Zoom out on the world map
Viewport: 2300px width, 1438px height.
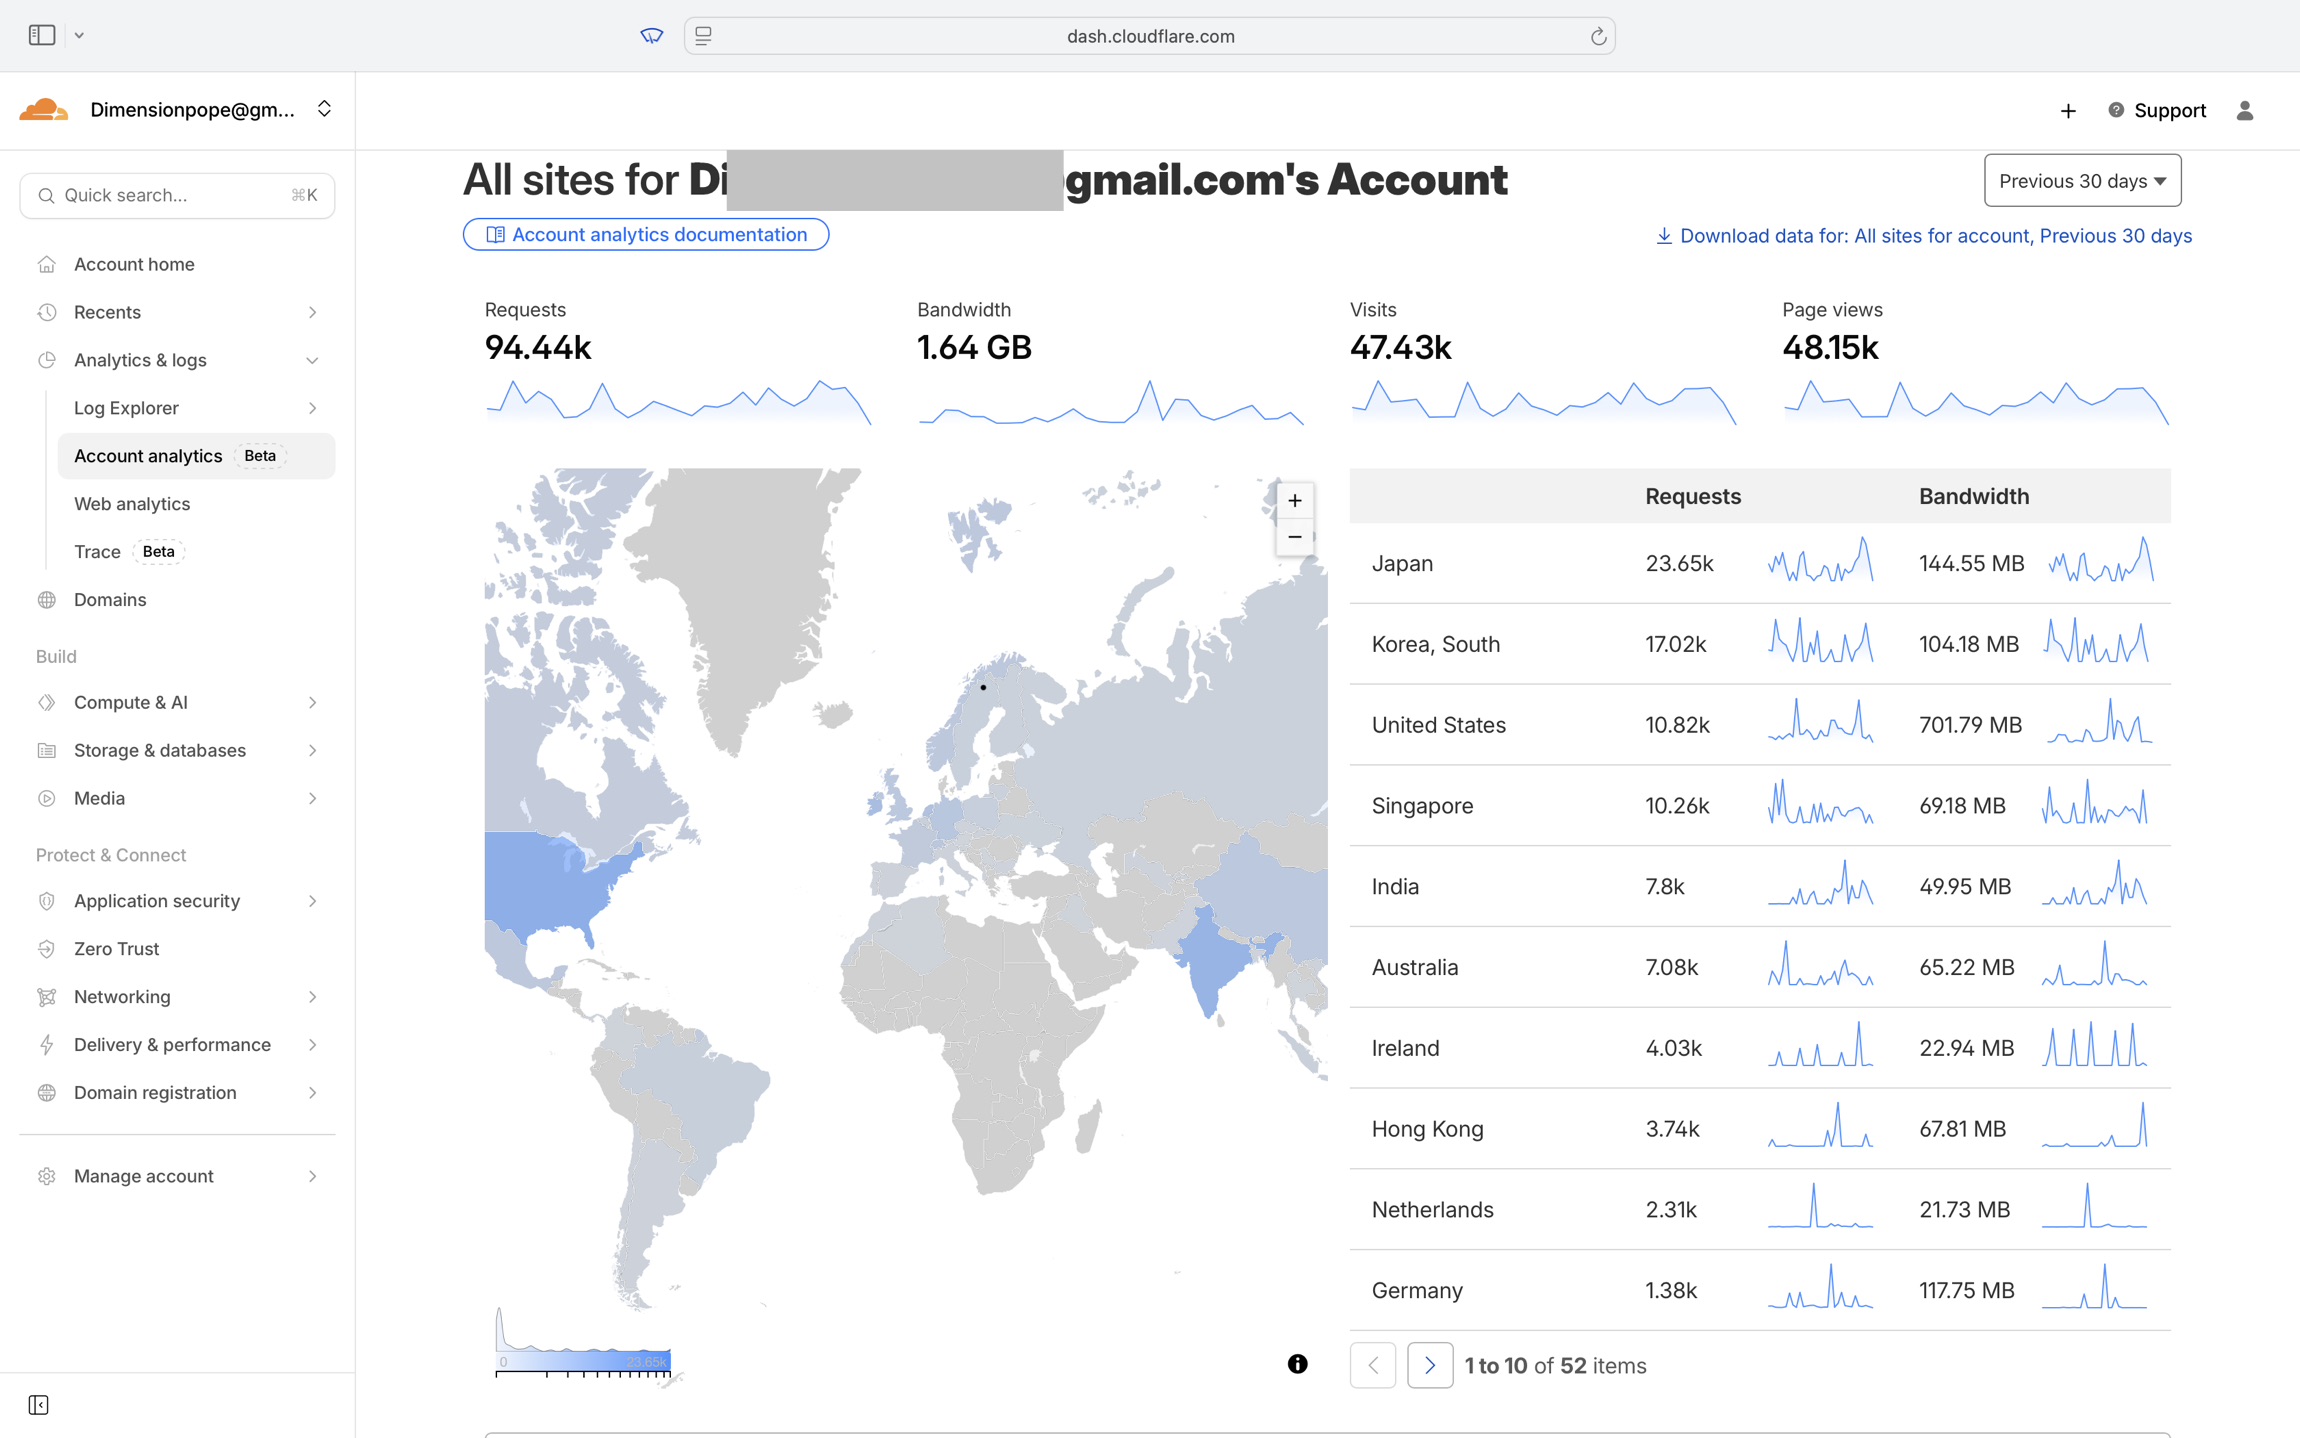coord(1294,538)
